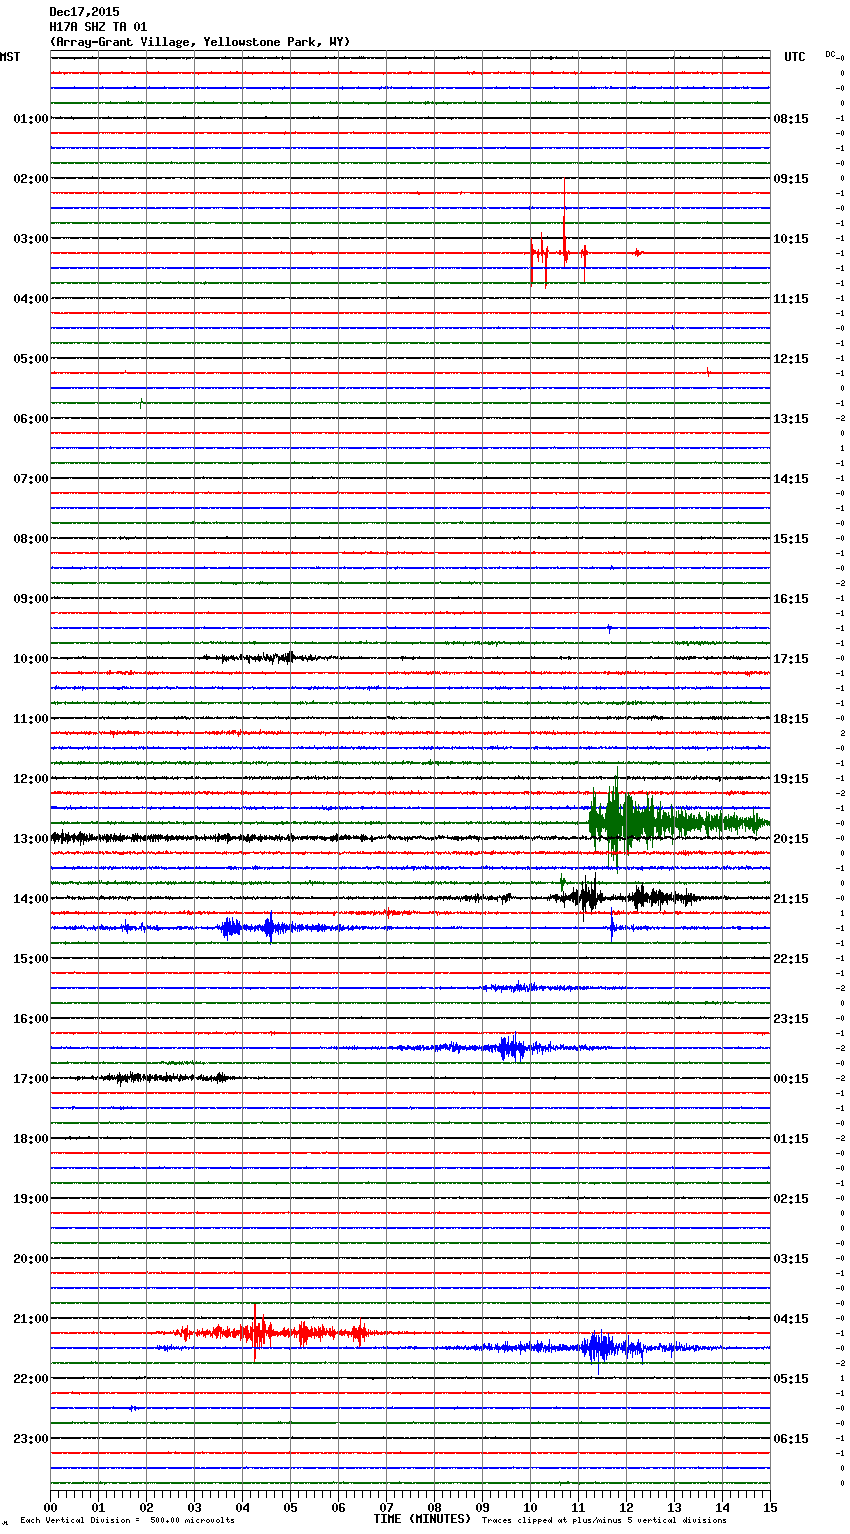
Task: Select the 04:00 MST time label
Action: pyautogui.click(x=31, y=299)
